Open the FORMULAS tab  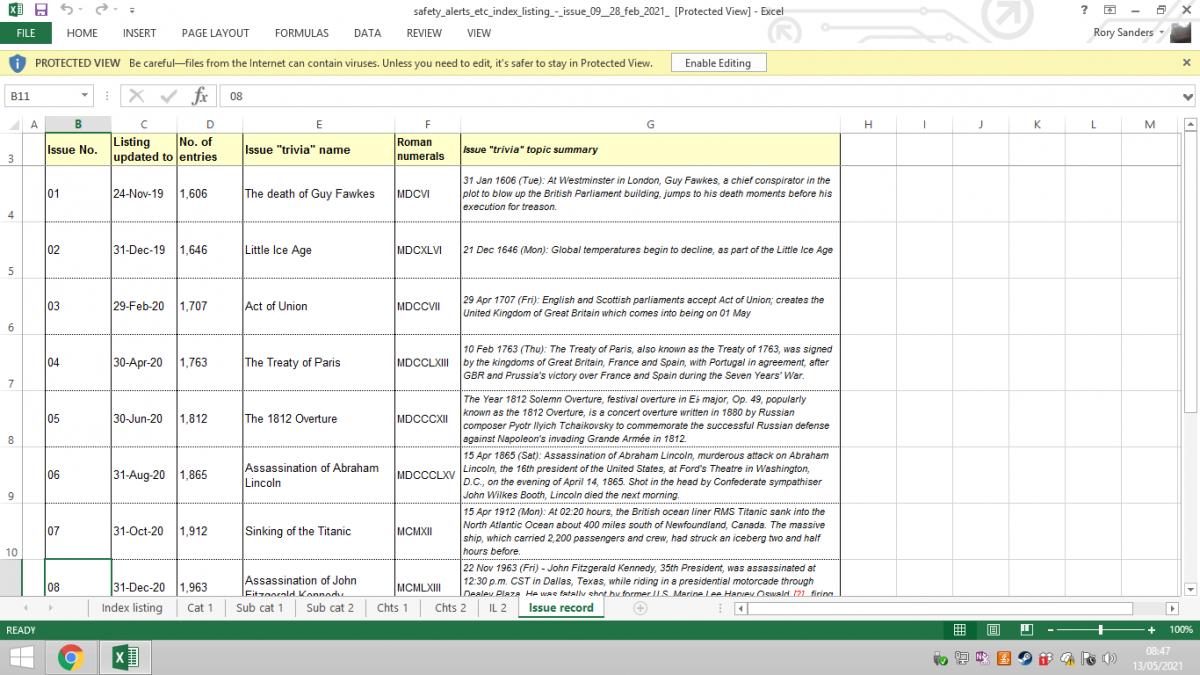(301, 33)
